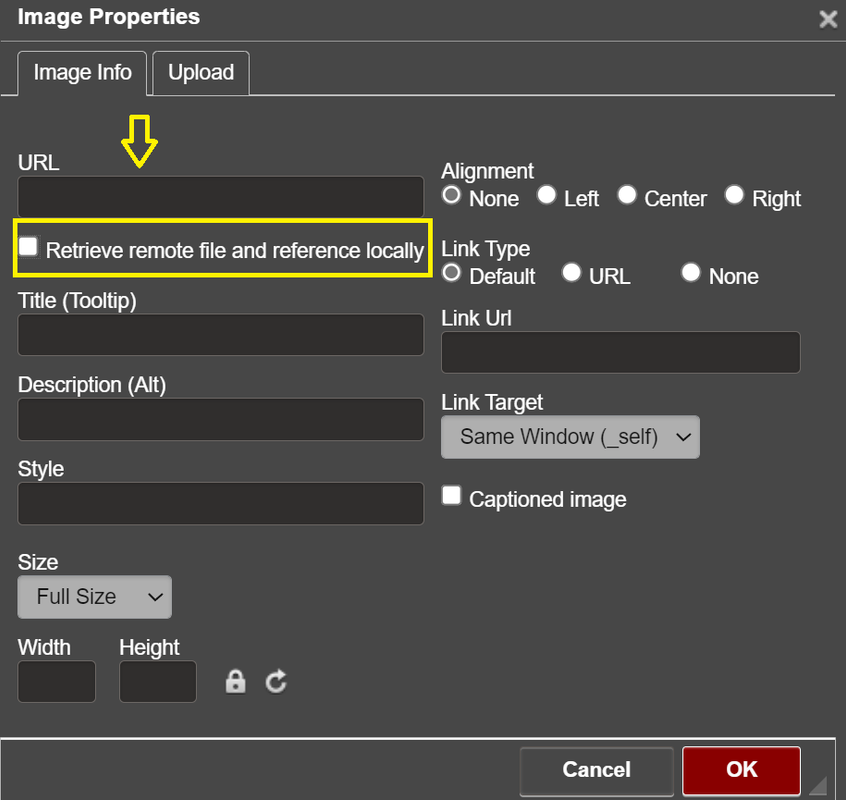Click the Cancel button
The width and height of the screenshot is (846, 800).
coord(597,770)
